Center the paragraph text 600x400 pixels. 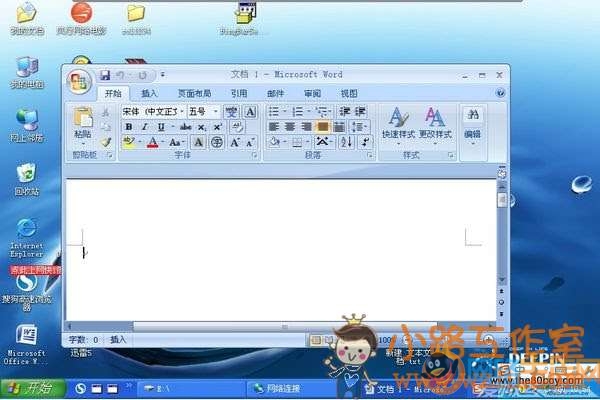click(290, 127)
